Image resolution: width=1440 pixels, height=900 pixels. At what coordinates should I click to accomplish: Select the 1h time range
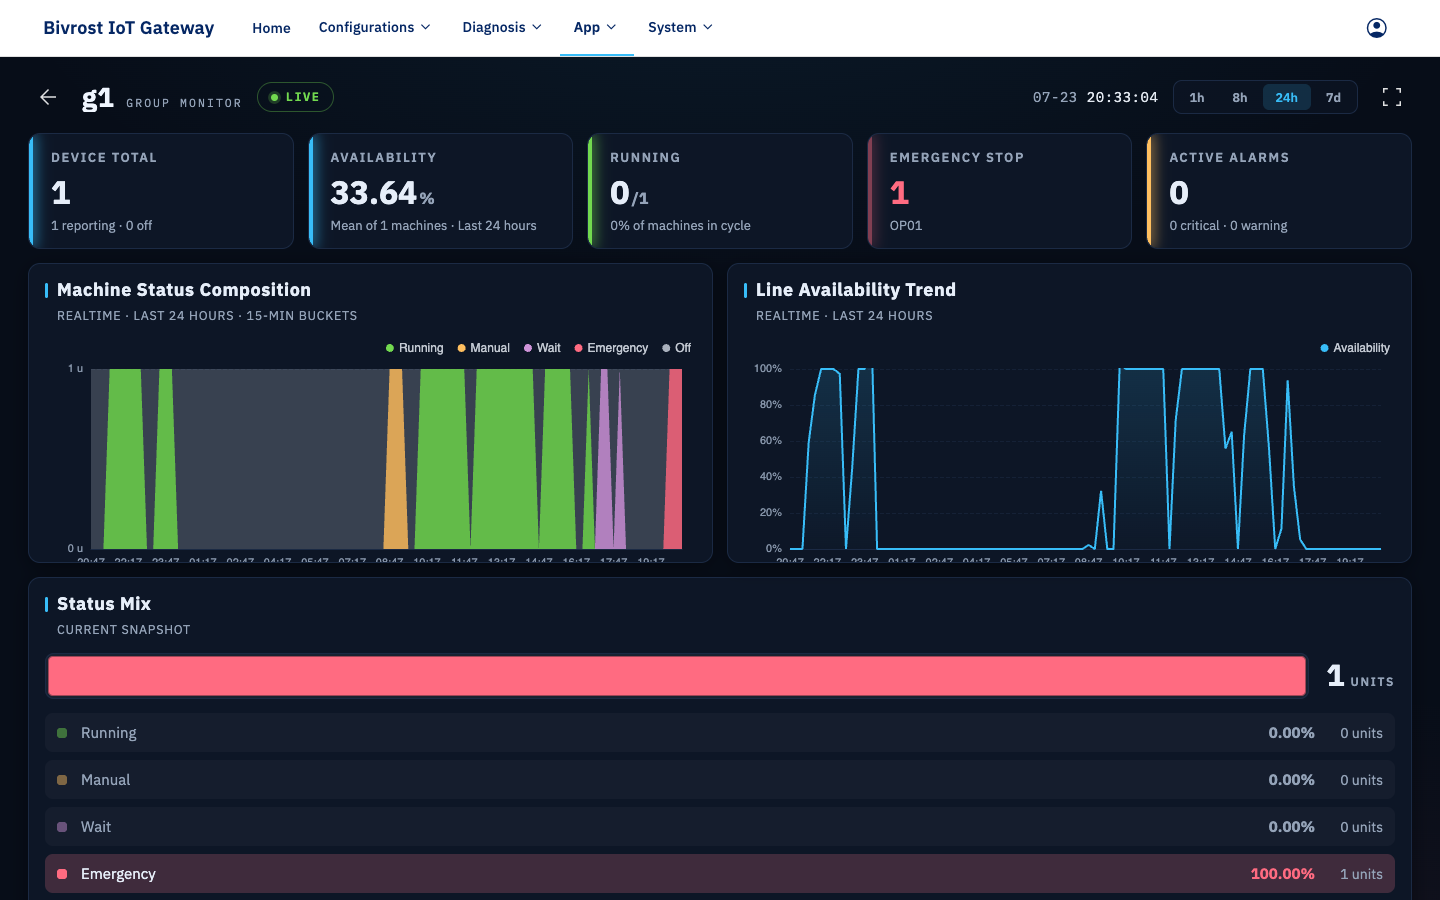pyautogui.click(x=1197, y=97)
